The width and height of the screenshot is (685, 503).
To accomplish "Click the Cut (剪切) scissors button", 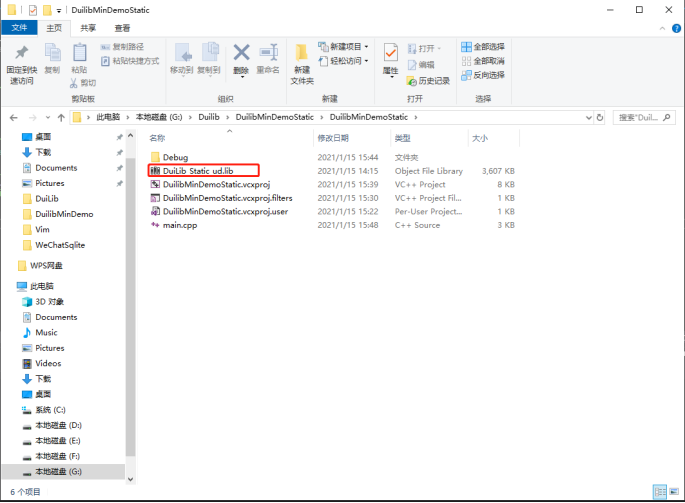I will tap(83, 83).
